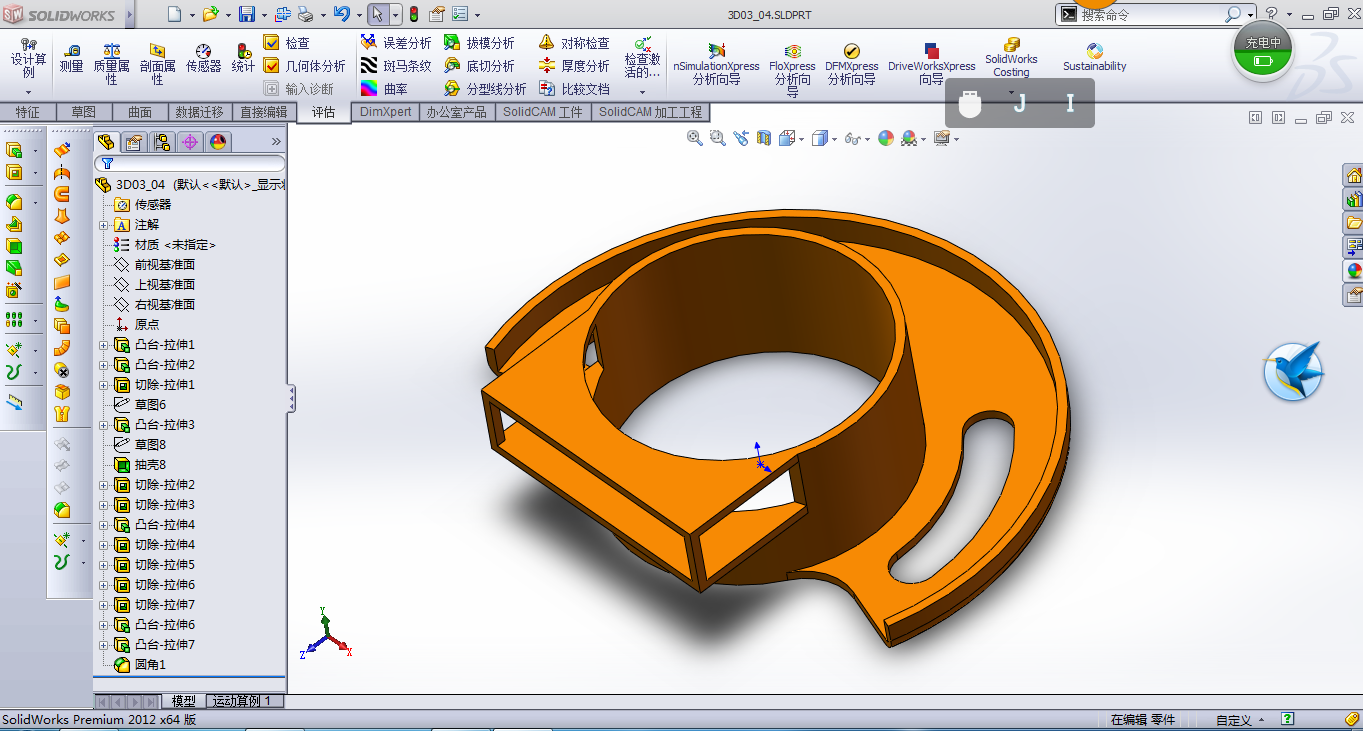The image size is (1363, 731).
Task: Launch DriveWorksXpress wizard
Action: (x=931, y=64)
